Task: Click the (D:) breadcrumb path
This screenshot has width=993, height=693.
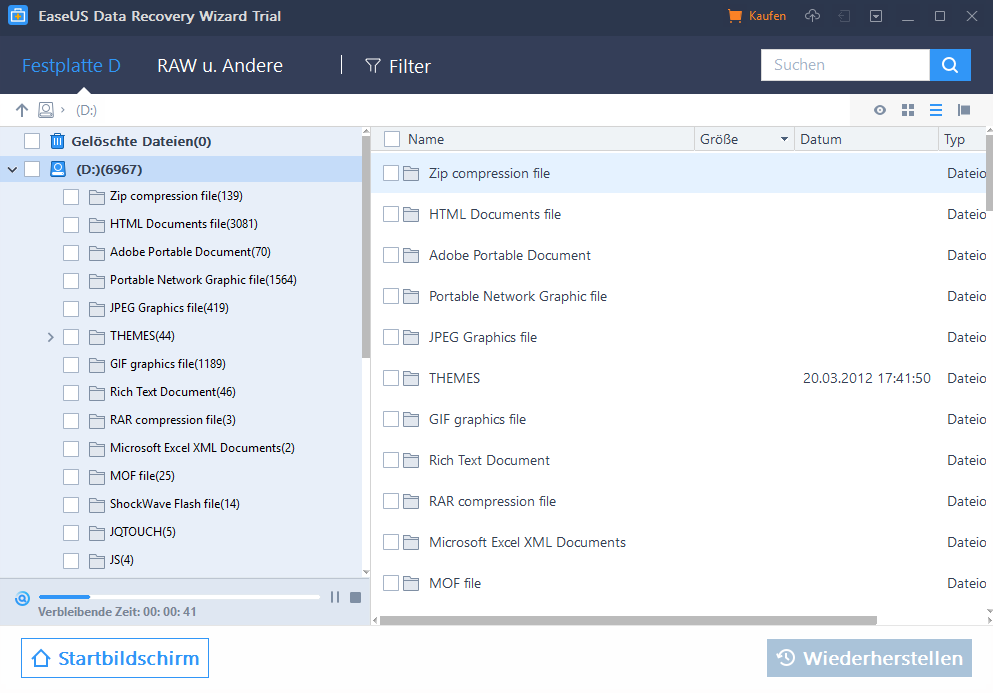Action: tap(86, 110)
